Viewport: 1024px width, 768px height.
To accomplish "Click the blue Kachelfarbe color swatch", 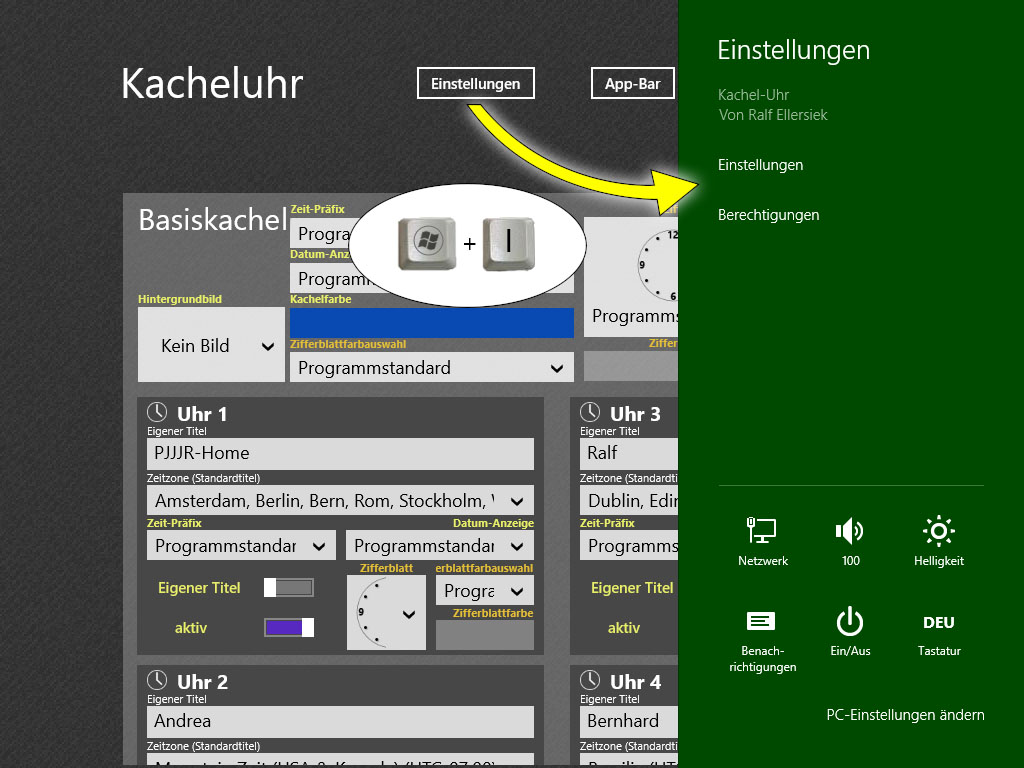I will [431, 323].
